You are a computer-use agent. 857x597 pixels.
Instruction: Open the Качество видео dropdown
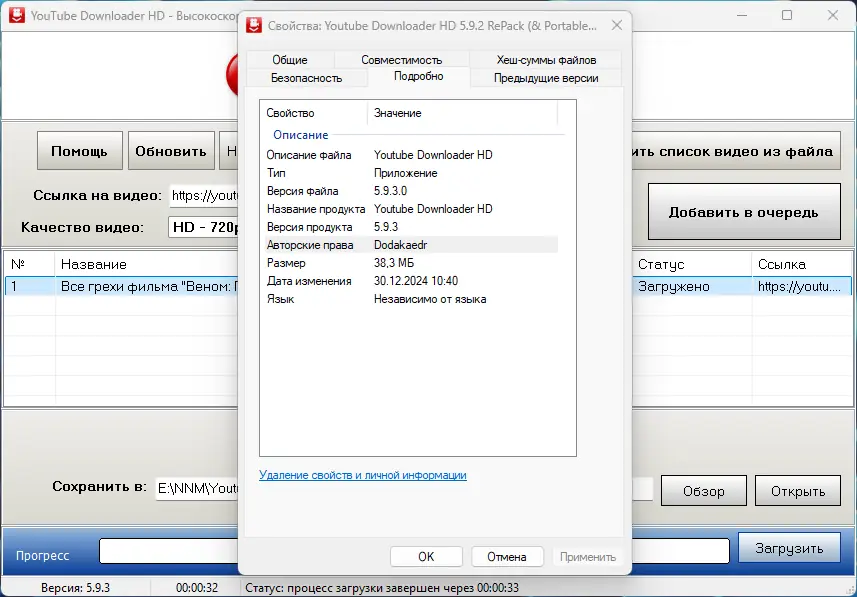point(204,227)
